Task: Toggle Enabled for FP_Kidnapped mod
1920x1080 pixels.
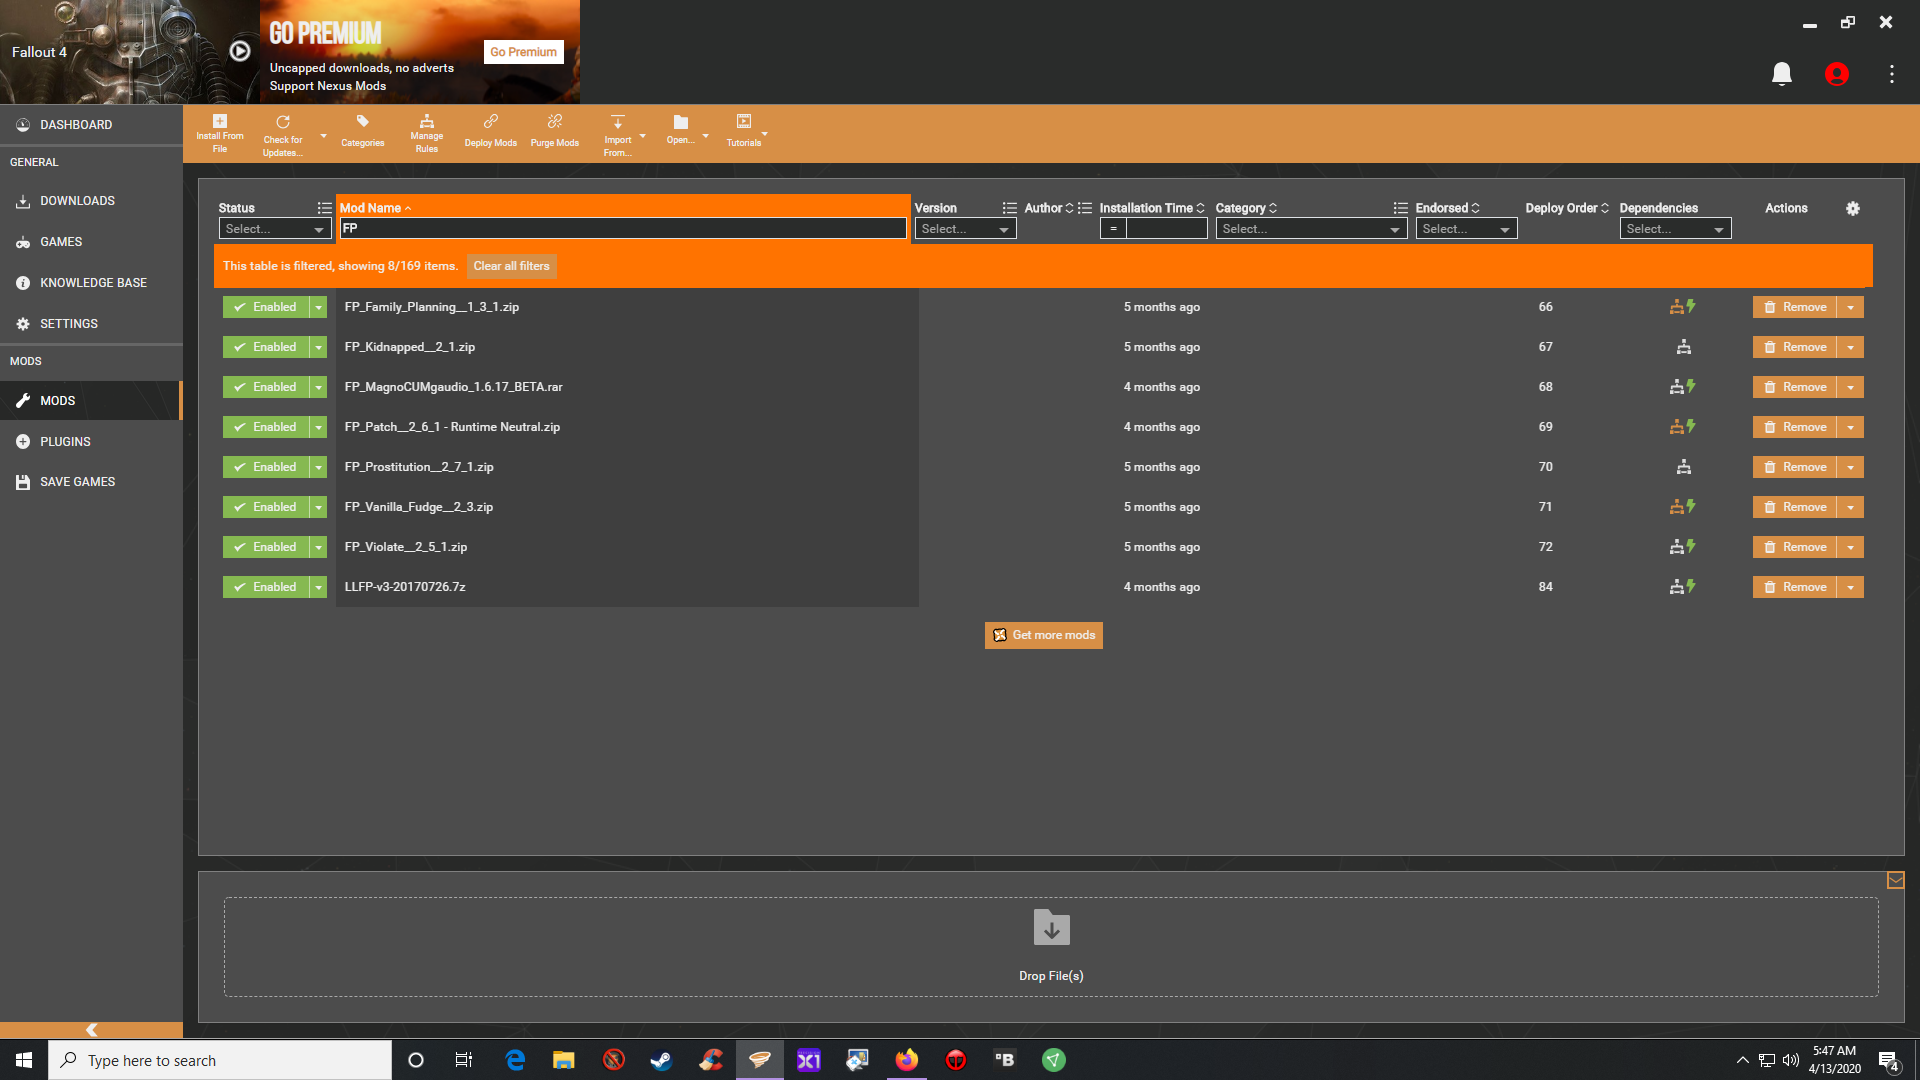Action: (x=266, y=347)
